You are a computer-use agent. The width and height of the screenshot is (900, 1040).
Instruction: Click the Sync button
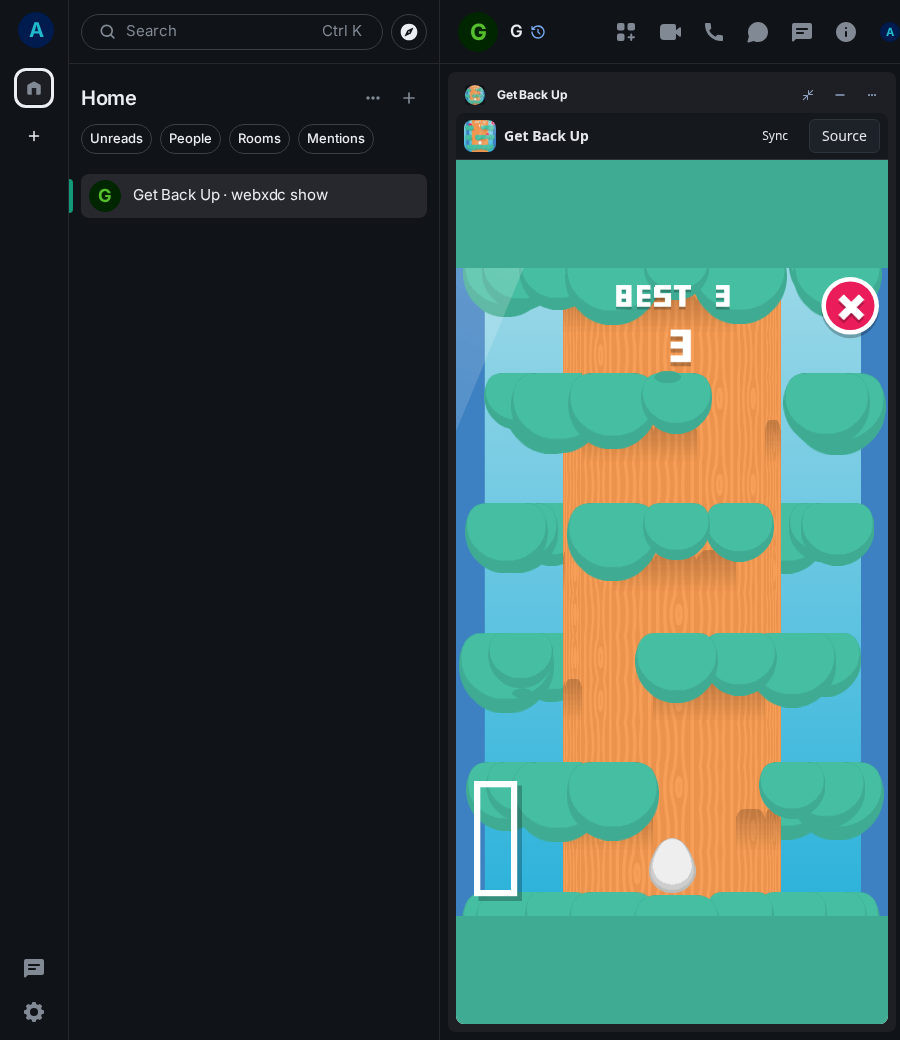pyautogui.click(x=775, y=136)
